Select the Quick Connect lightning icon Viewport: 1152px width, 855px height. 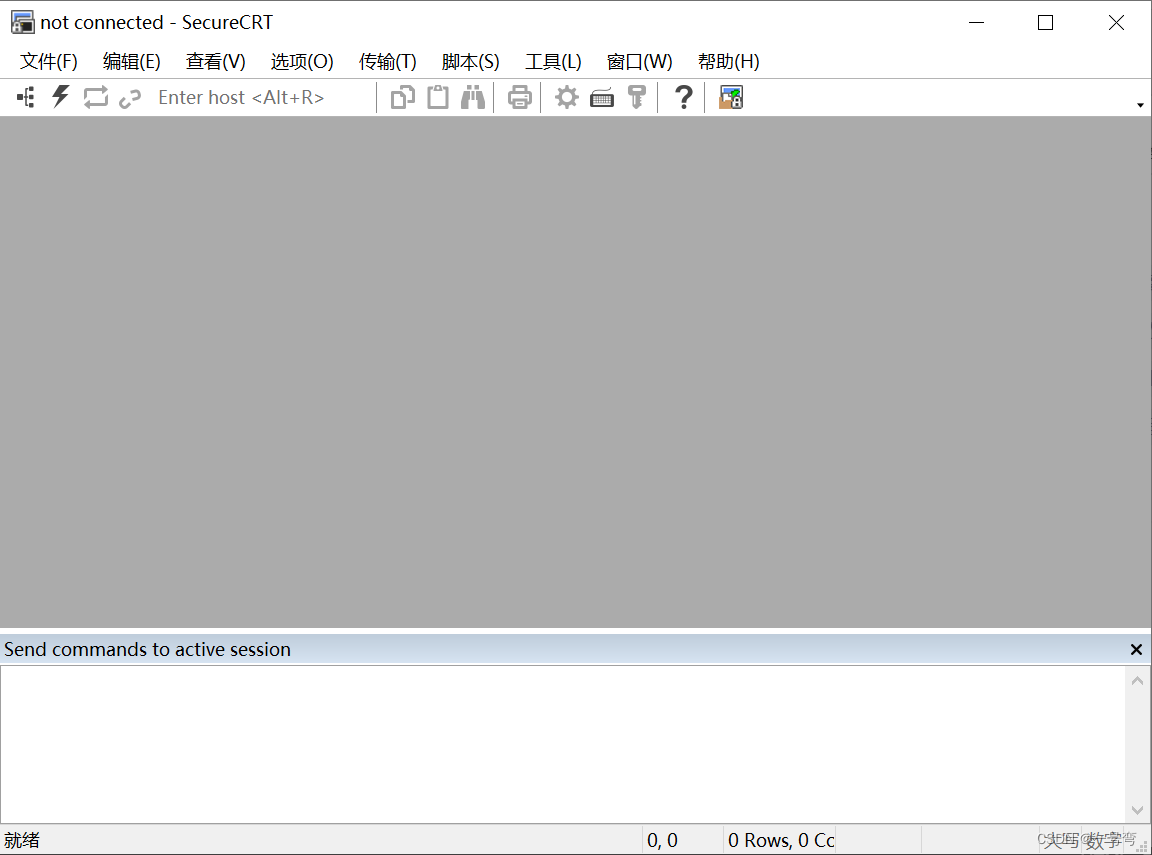[60, 97]
